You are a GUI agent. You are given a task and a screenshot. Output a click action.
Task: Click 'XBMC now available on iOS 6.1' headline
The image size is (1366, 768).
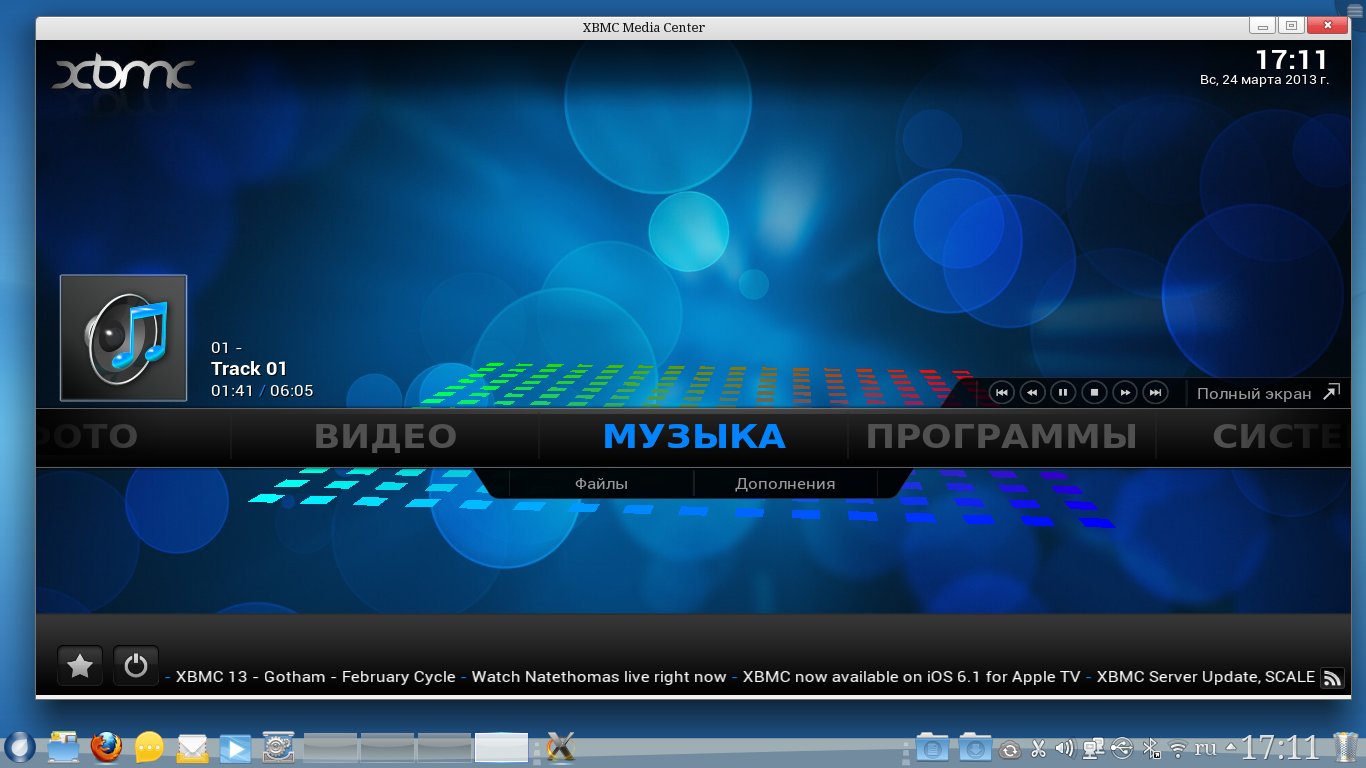(x=862, y=677)
